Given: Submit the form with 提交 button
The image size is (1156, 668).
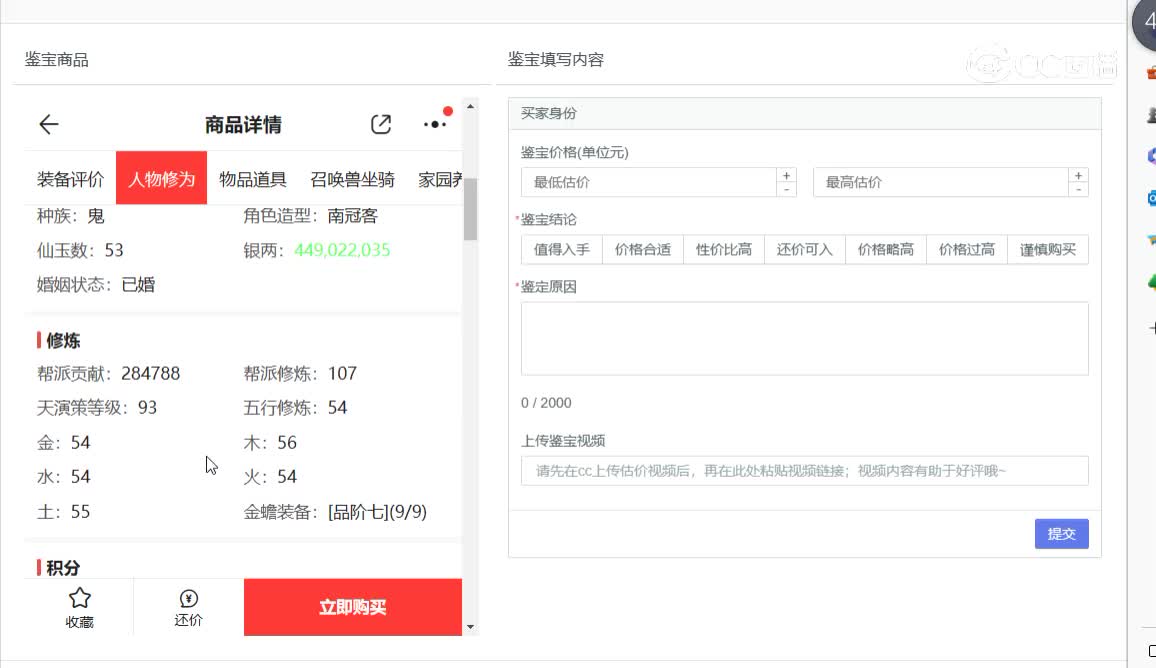Looking at the screenshot, I should [1061, 534].
